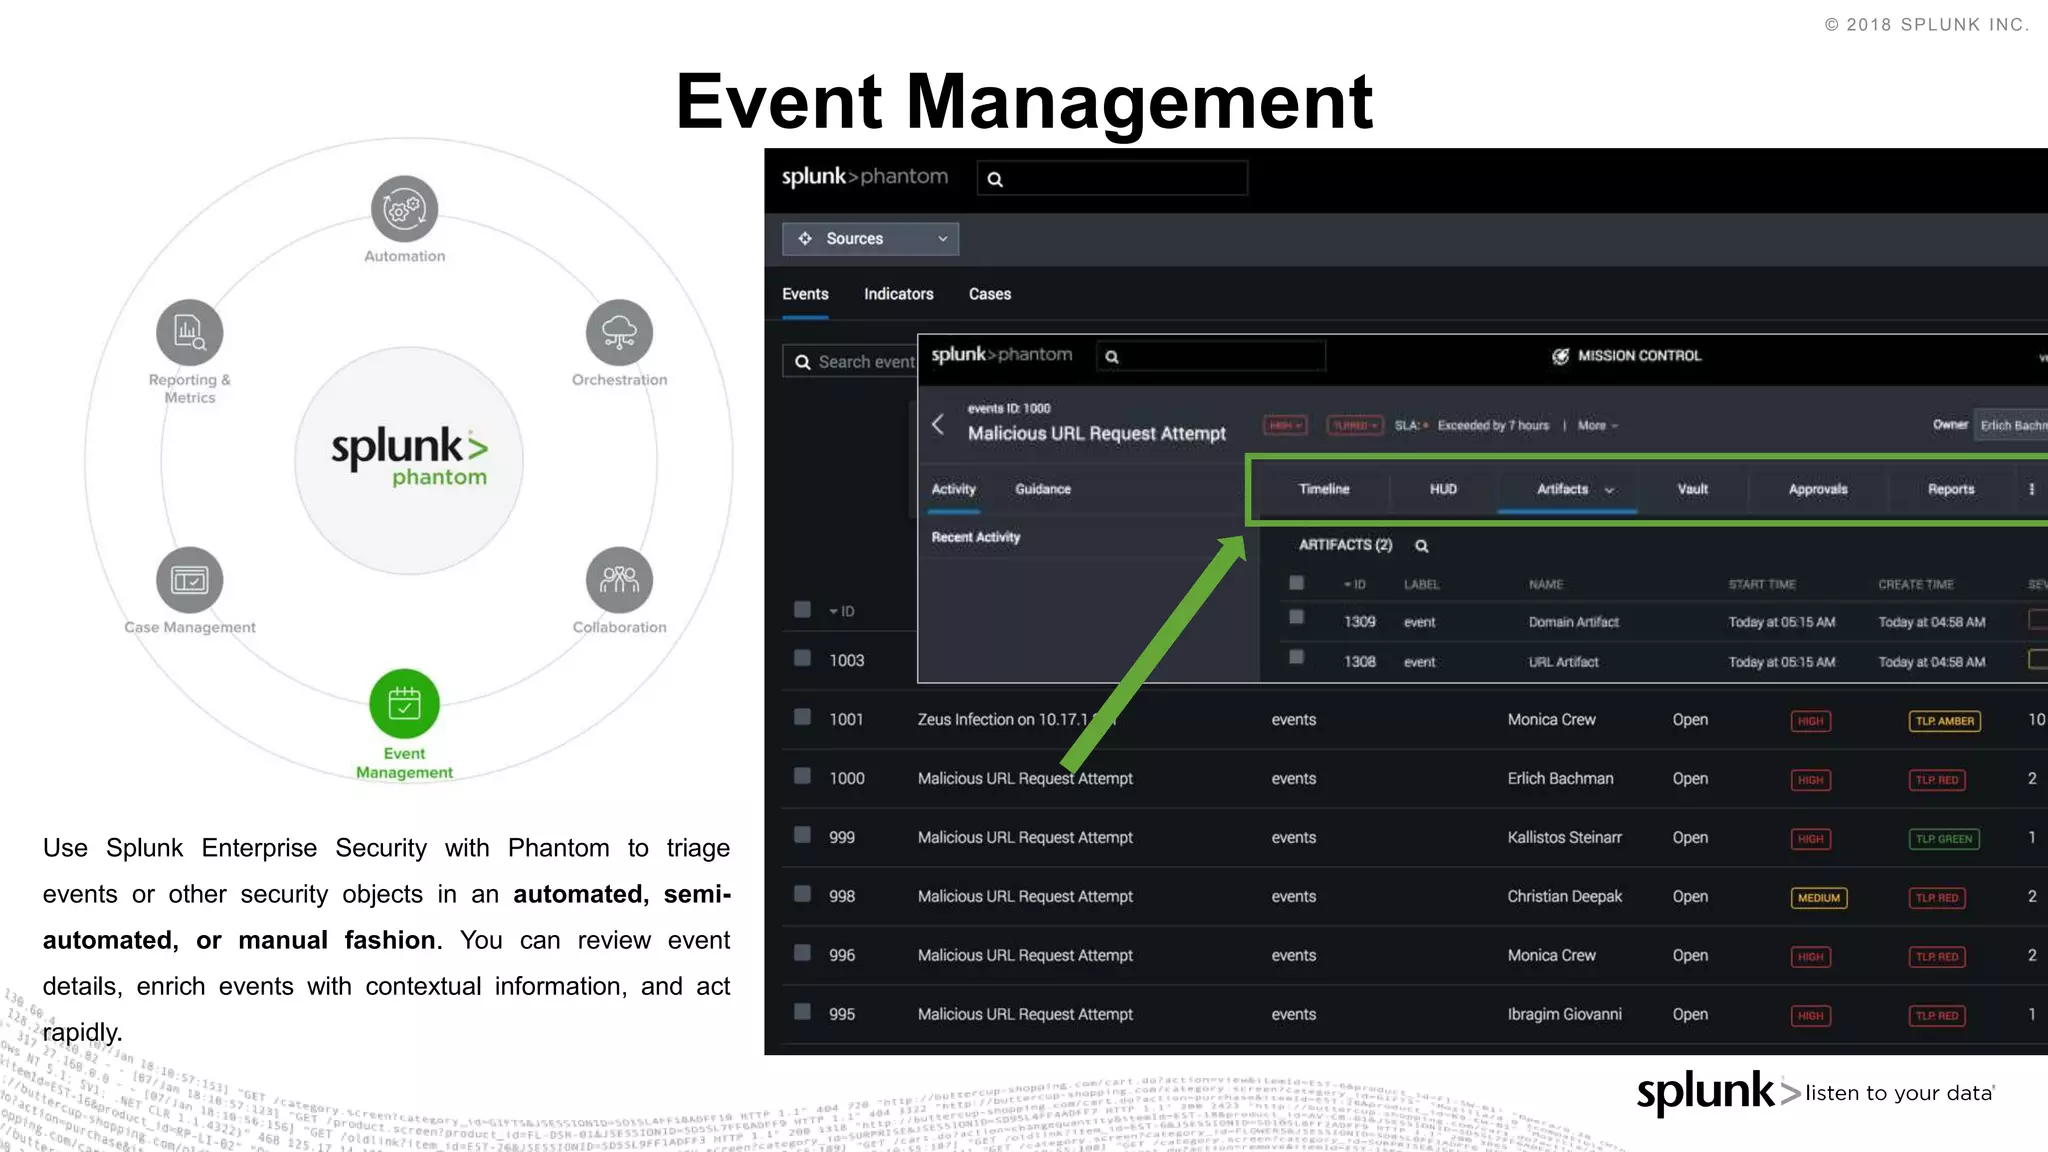Open the Sources dropdown

coord(870,239)
